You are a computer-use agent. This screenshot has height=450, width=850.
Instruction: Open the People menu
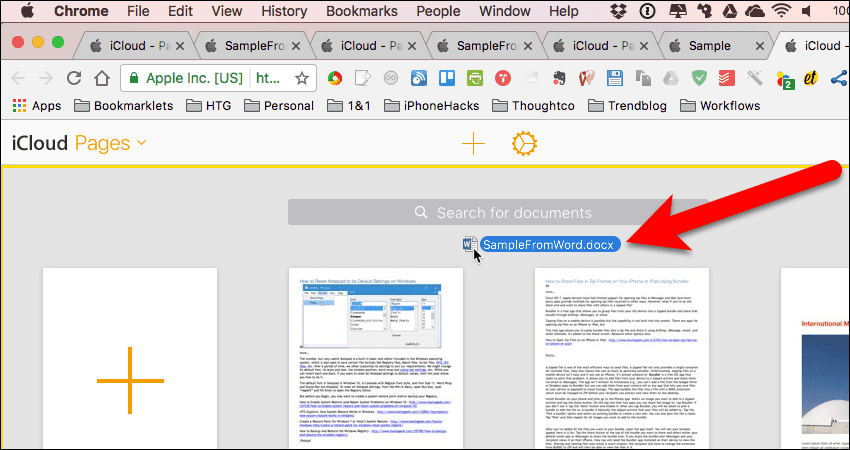(x=439, y=11)
